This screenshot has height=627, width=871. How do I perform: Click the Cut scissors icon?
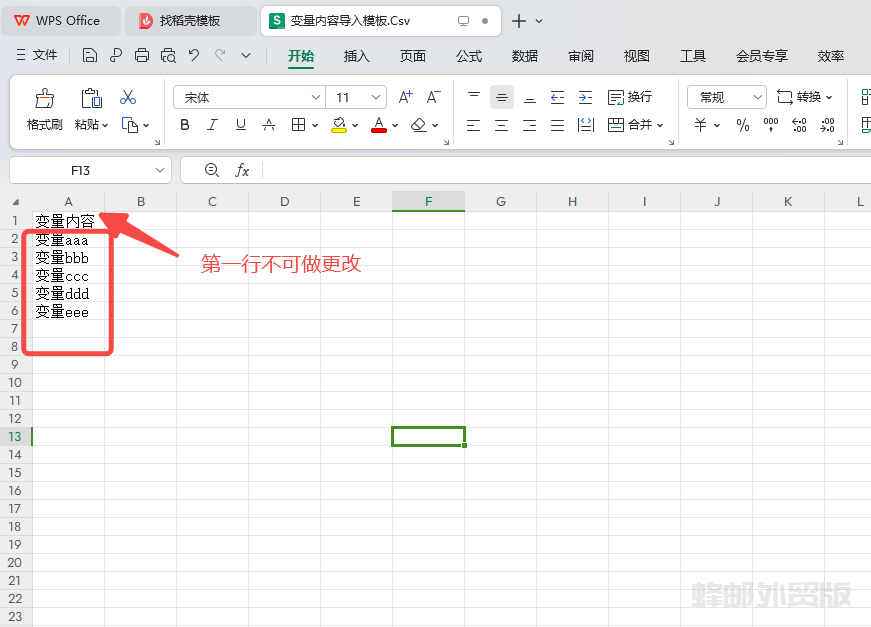point(128,97)
